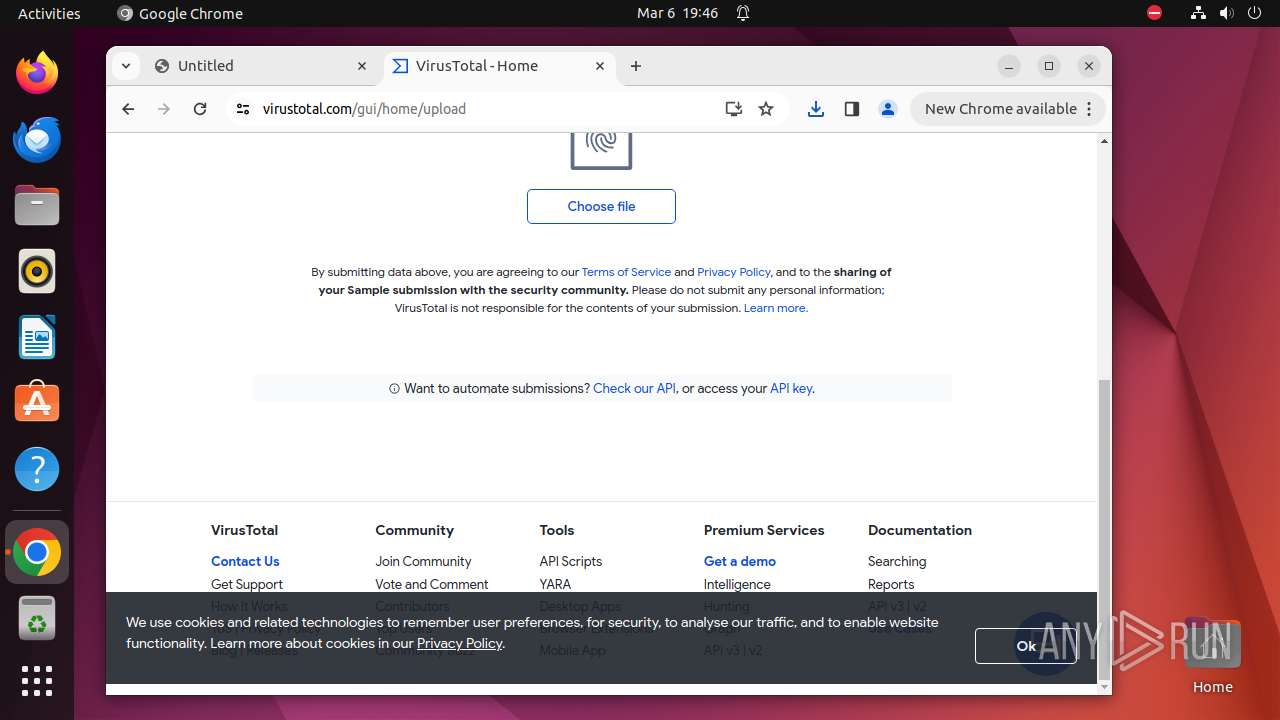Accept cookies with Ok button

pyautogui.click(x=1026, y=646)
